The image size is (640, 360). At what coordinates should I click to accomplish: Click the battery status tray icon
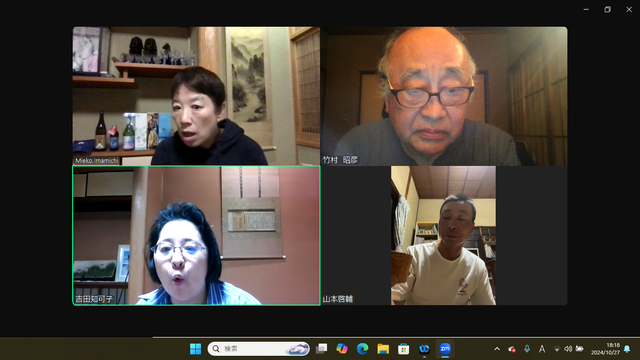[579, 349]
